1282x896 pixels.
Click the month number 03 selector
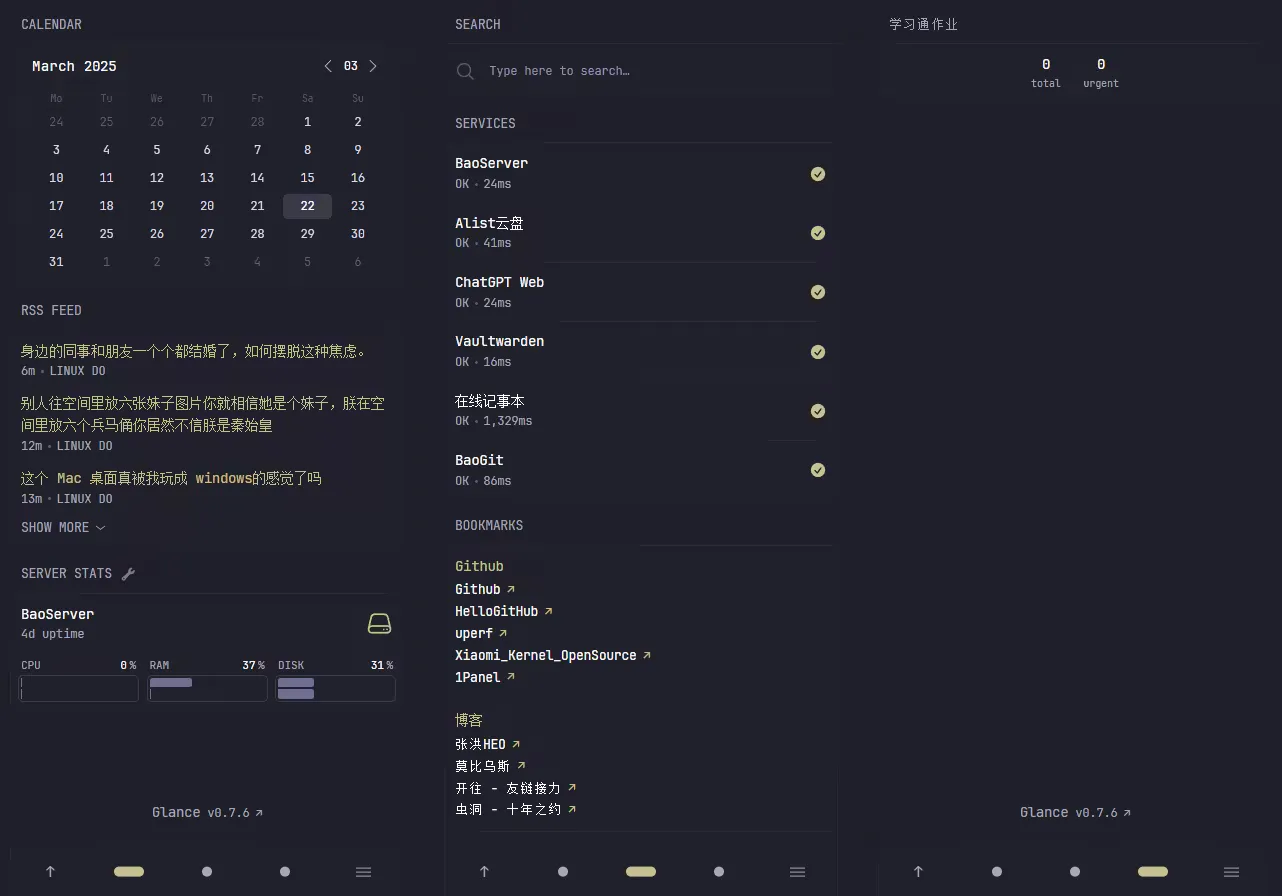coord(351,66)
